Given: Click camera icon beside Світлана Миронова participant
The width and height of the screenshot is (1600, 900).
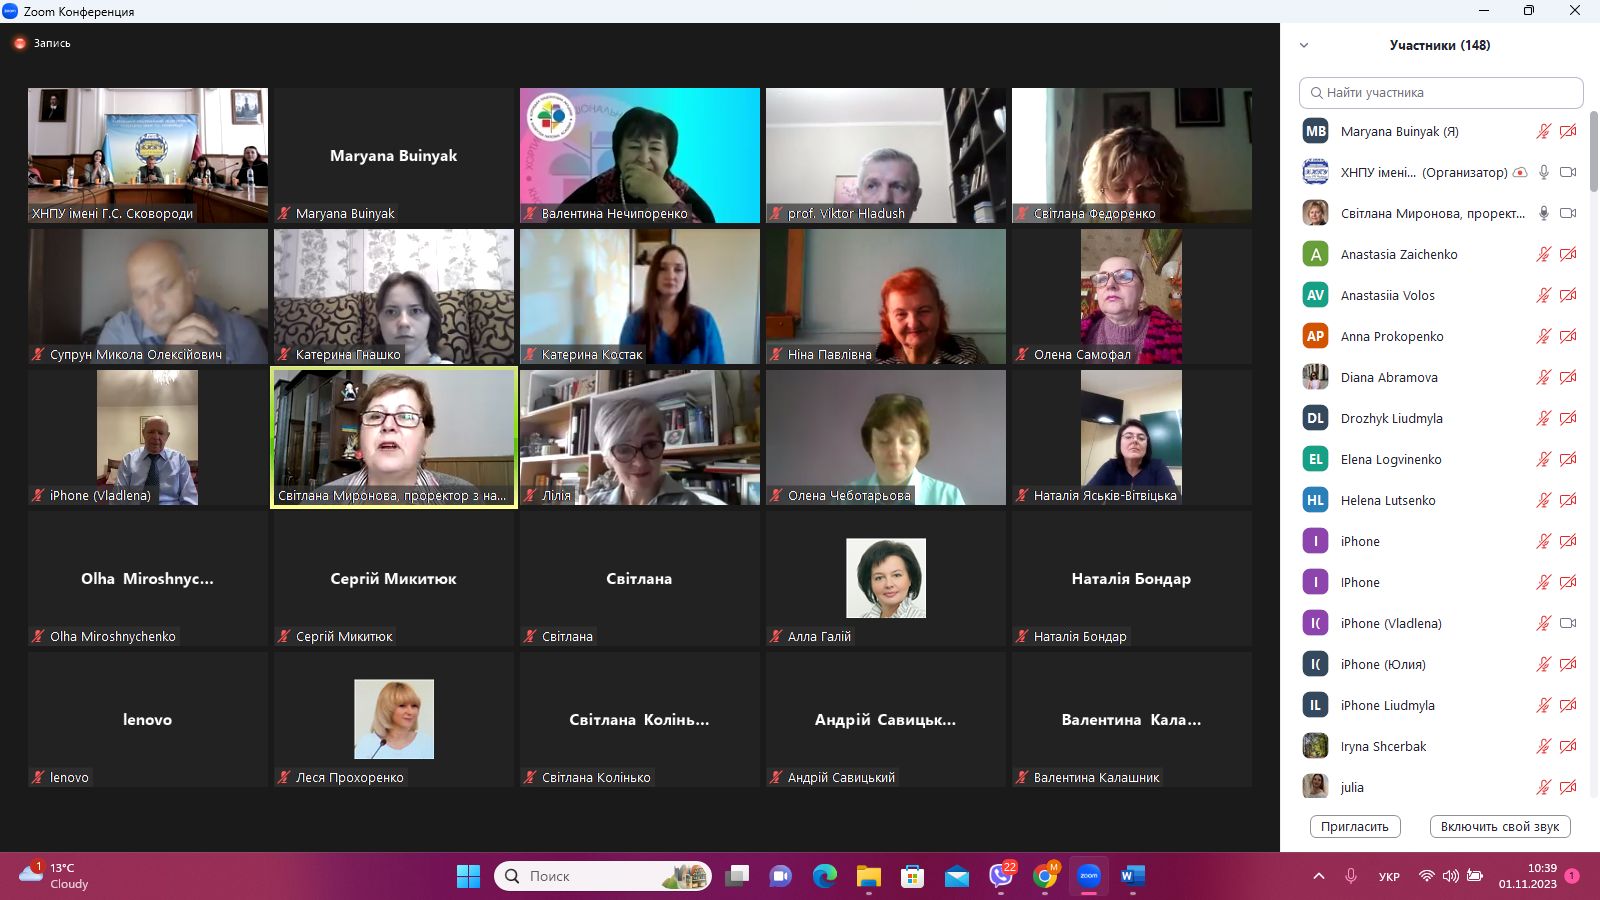Looking at the screenshot, I should click(x=1568, y=213).
